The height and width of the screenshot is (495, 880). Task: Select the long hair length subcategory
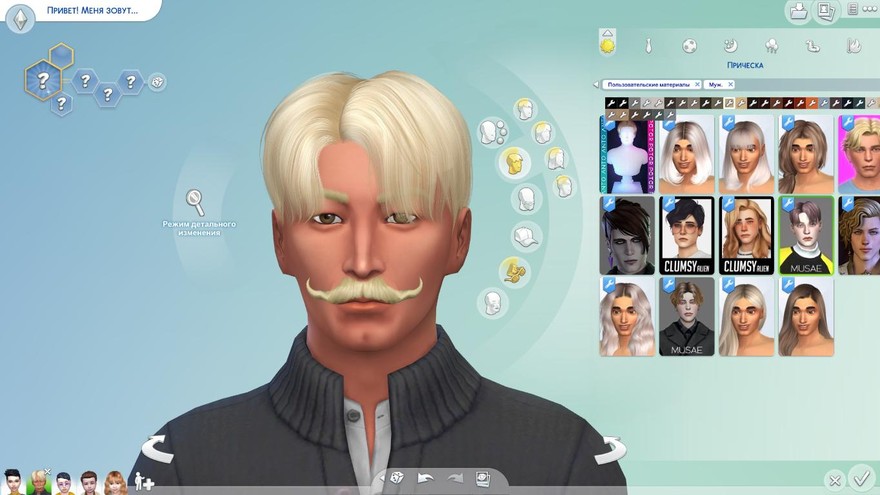(555, 159)
